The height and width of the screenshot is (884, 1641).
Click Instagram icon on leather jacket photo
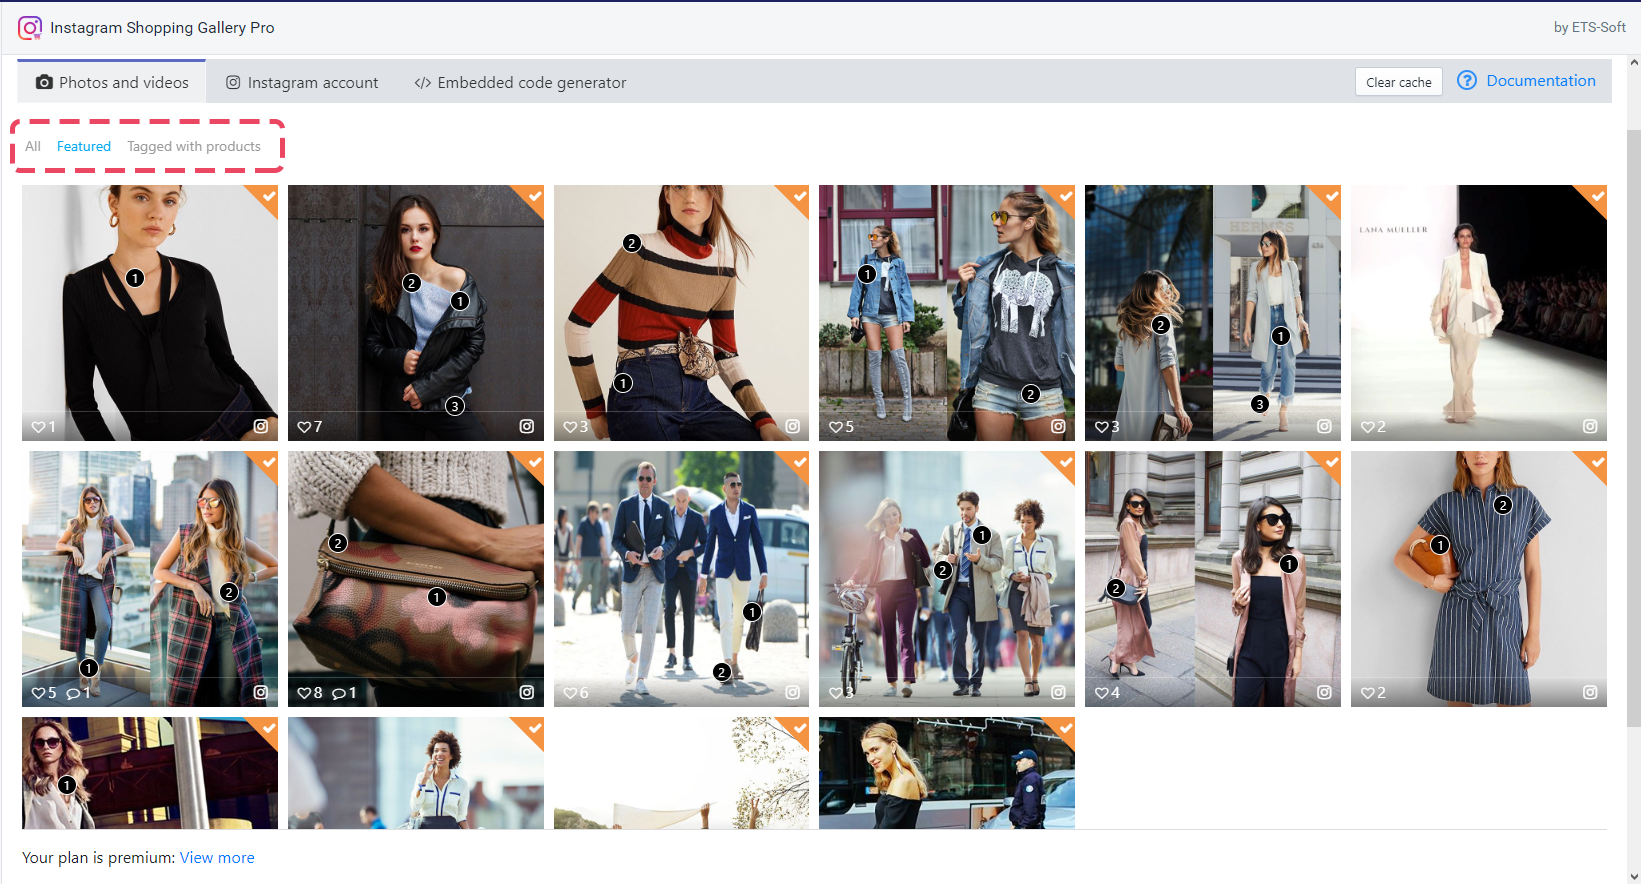(527, 426)
